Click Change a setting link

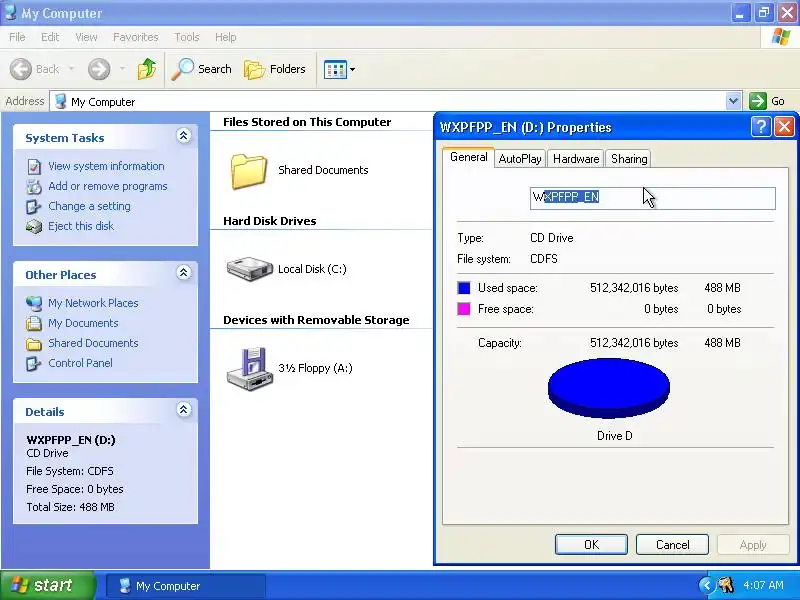(x=89, y=206)
